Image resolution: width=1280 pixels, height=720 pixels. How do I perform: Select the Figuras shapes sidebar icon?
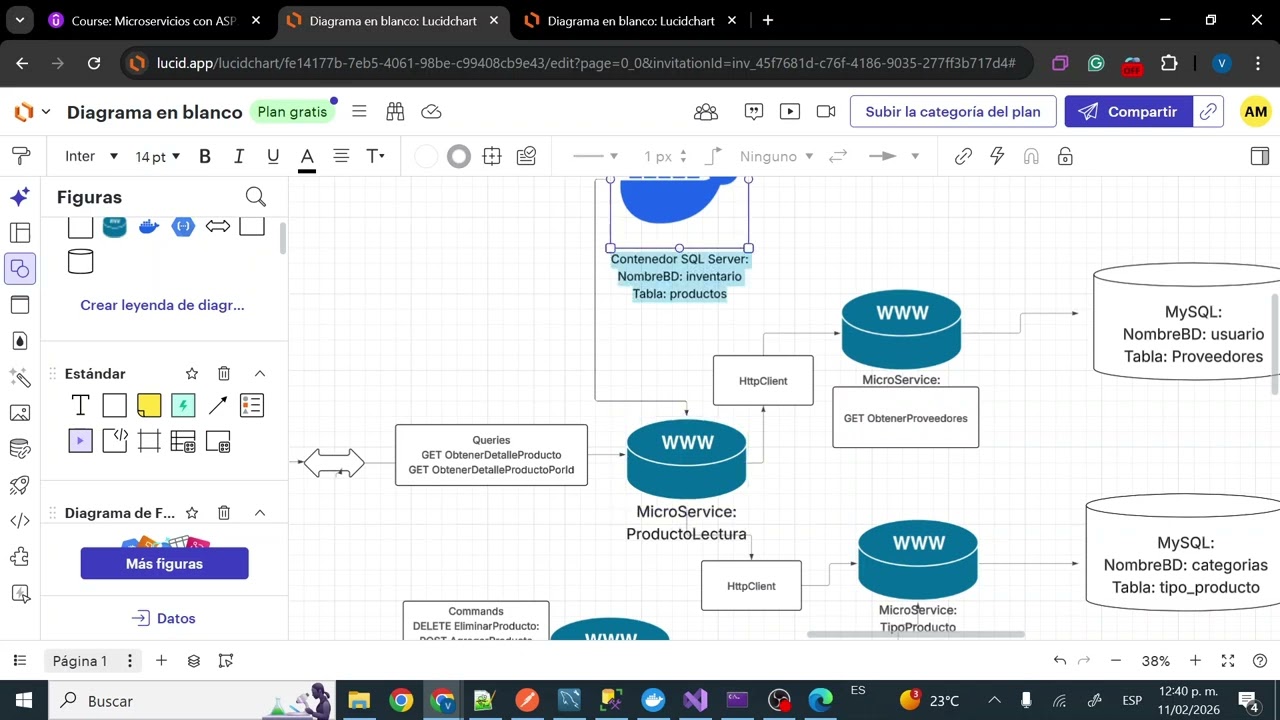coord(20,268)
